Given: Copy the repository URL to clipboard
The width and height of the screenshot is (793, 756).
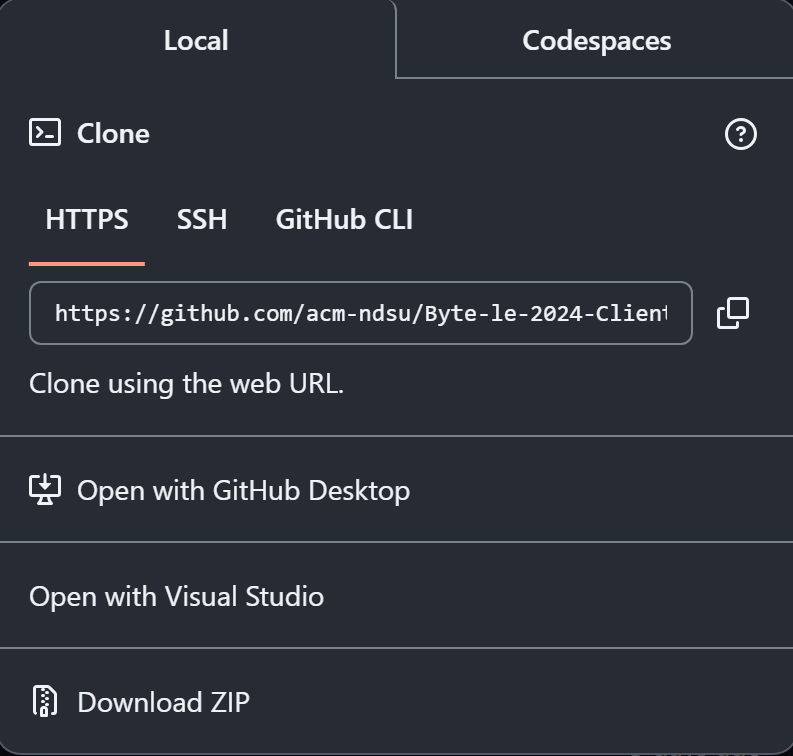Looking at the screenshot, I should pyautogui.click(x=733, y=313).
